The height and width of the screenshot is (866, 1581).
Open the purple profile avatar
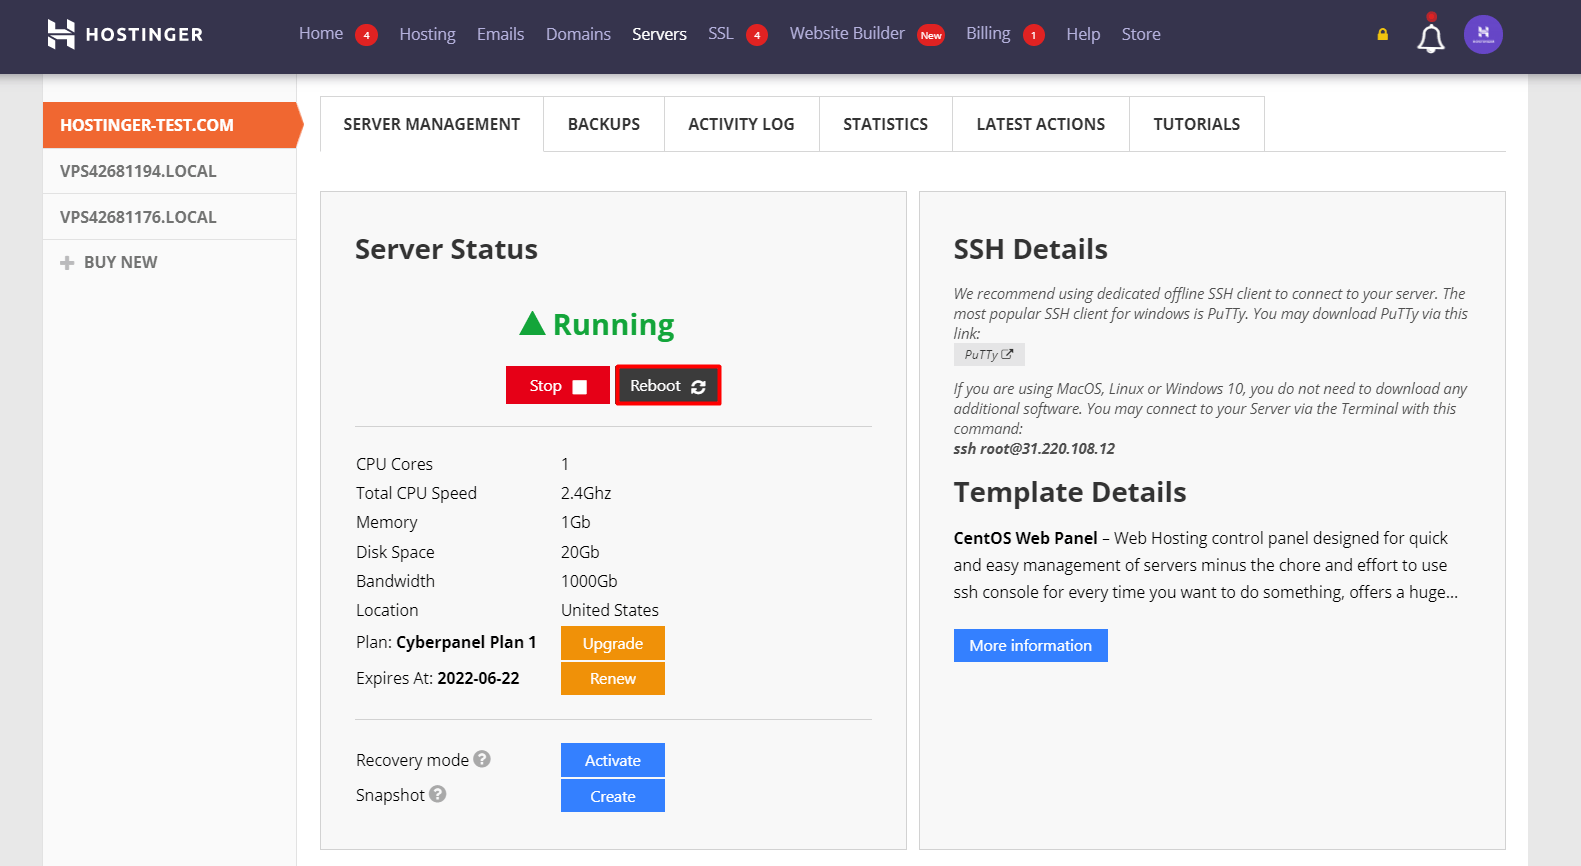1483,34
